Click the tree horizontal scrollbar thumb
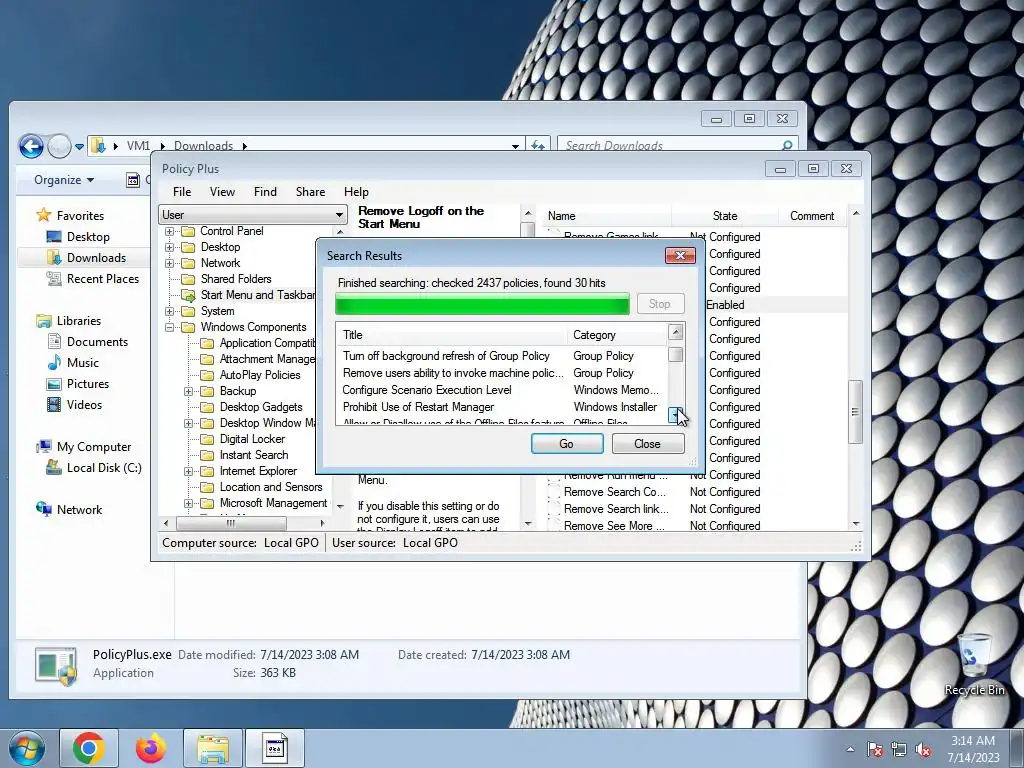The image size is (1024, 768). pos(231,523)
